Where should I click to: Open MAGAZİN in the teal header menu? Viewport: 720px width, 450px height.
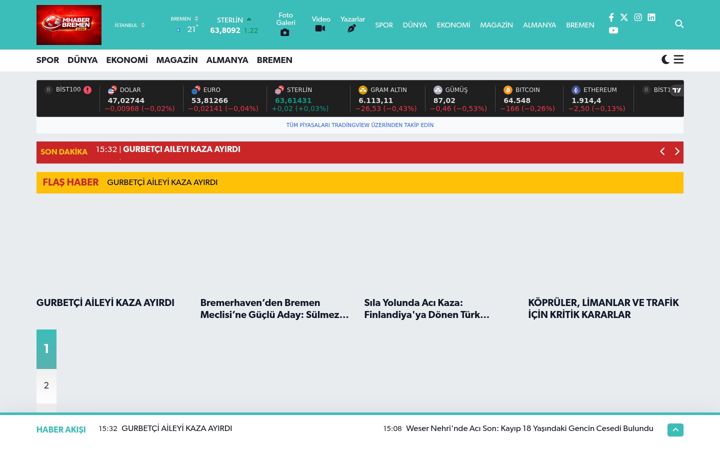(496, 25)
